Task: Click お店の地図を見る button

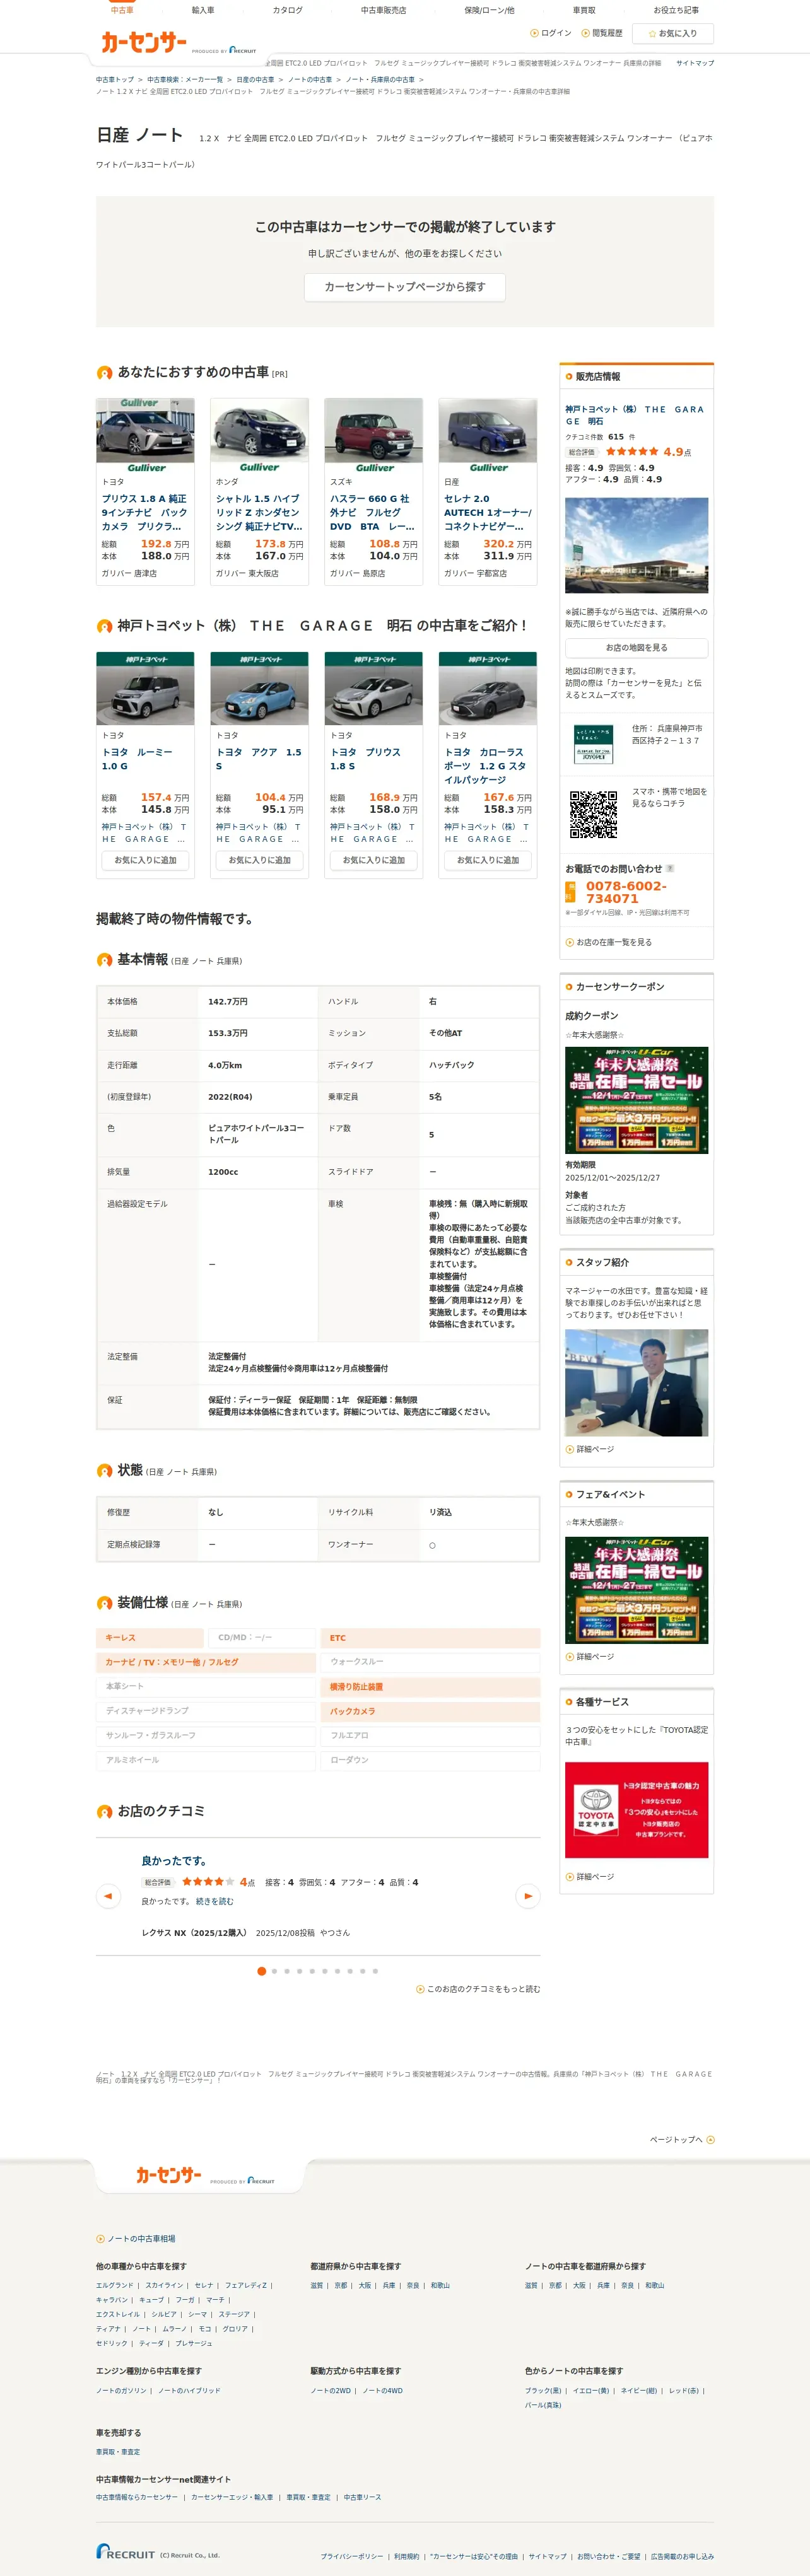Action: [636, 648]
